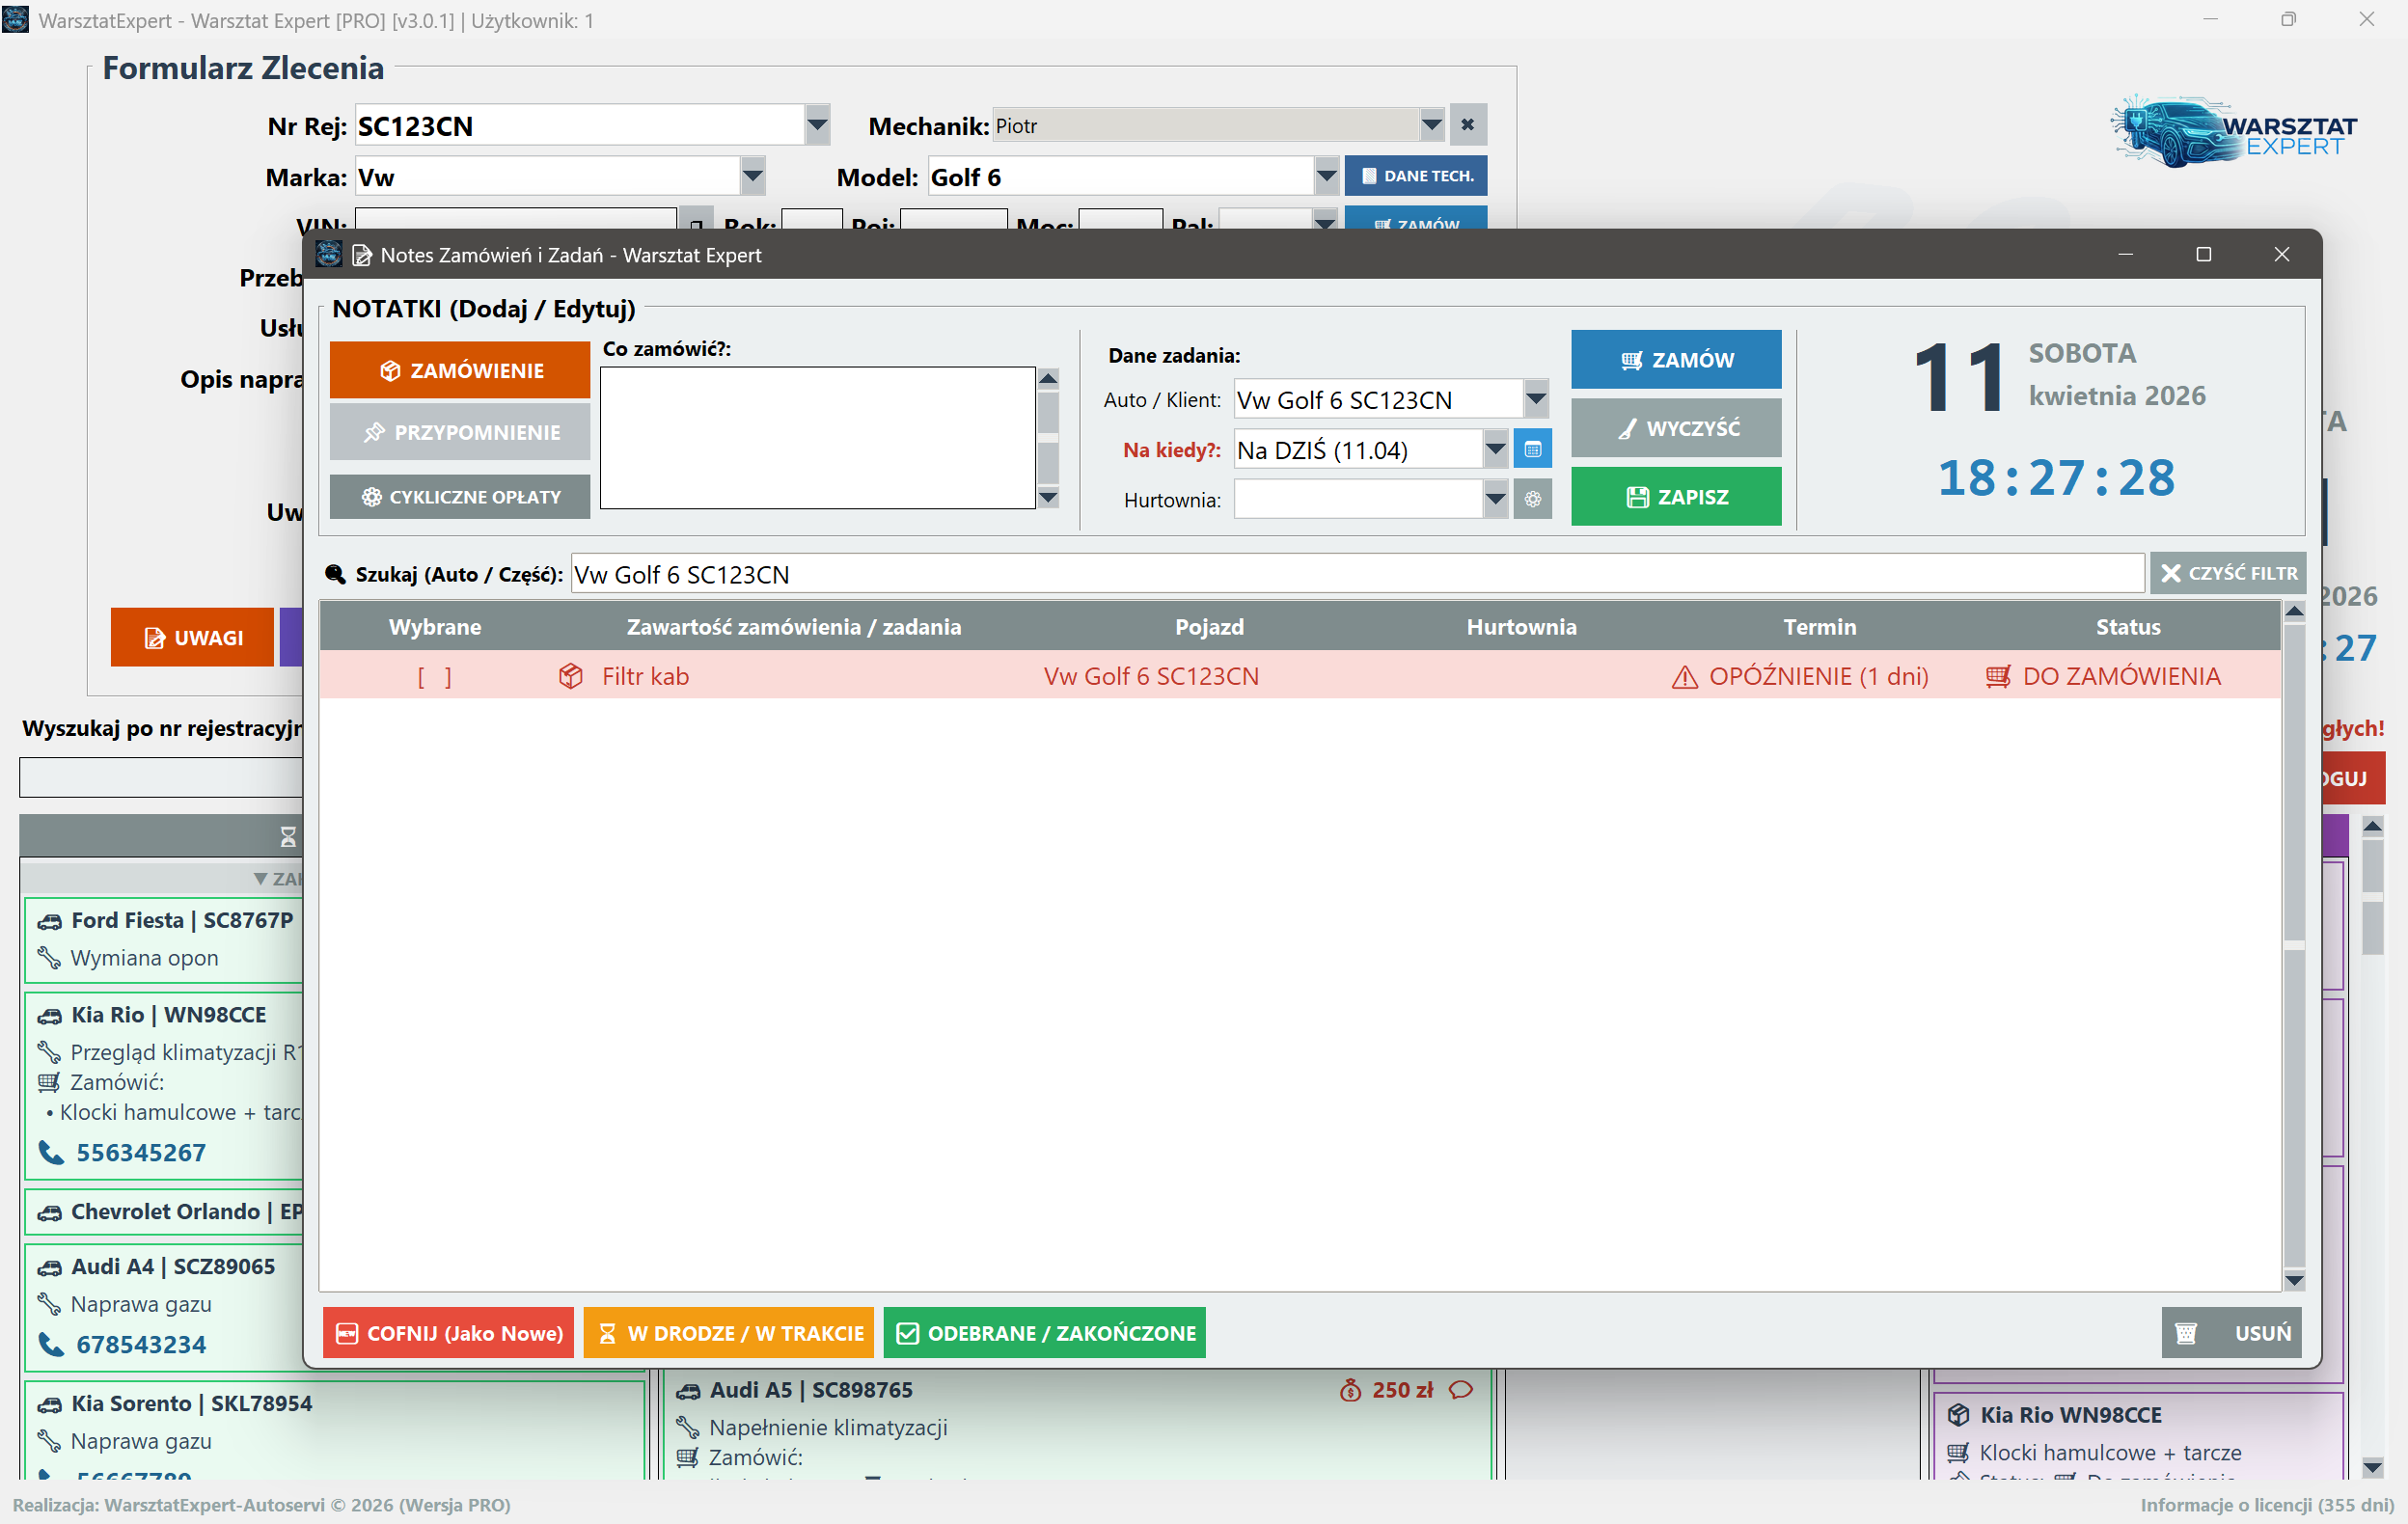Click the hourglass icon in left panel header
Image resolution: width=2408 pixels, height=1524 pixels.
pos(288,836)
